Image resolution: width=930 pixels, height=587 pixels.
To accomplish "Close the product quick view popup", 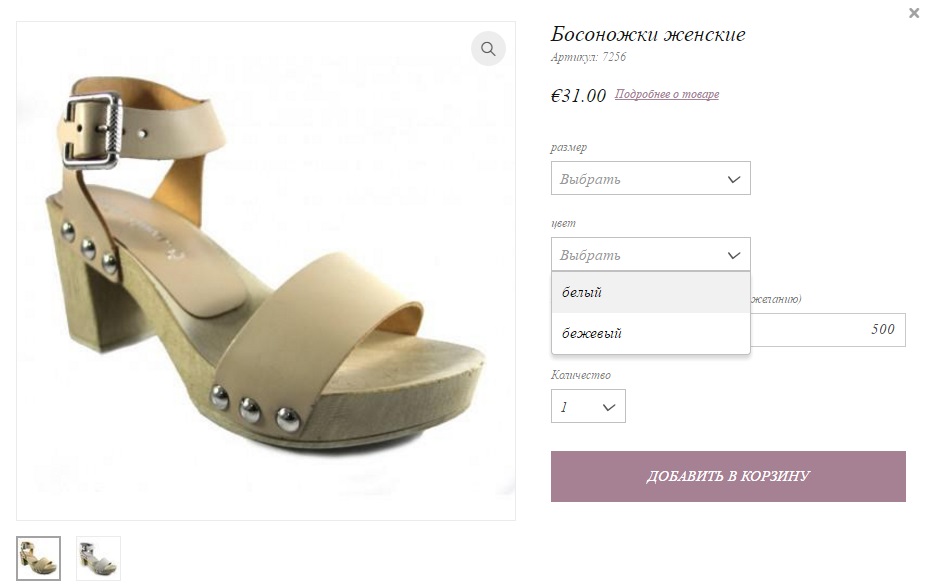I will click(914, 13).
